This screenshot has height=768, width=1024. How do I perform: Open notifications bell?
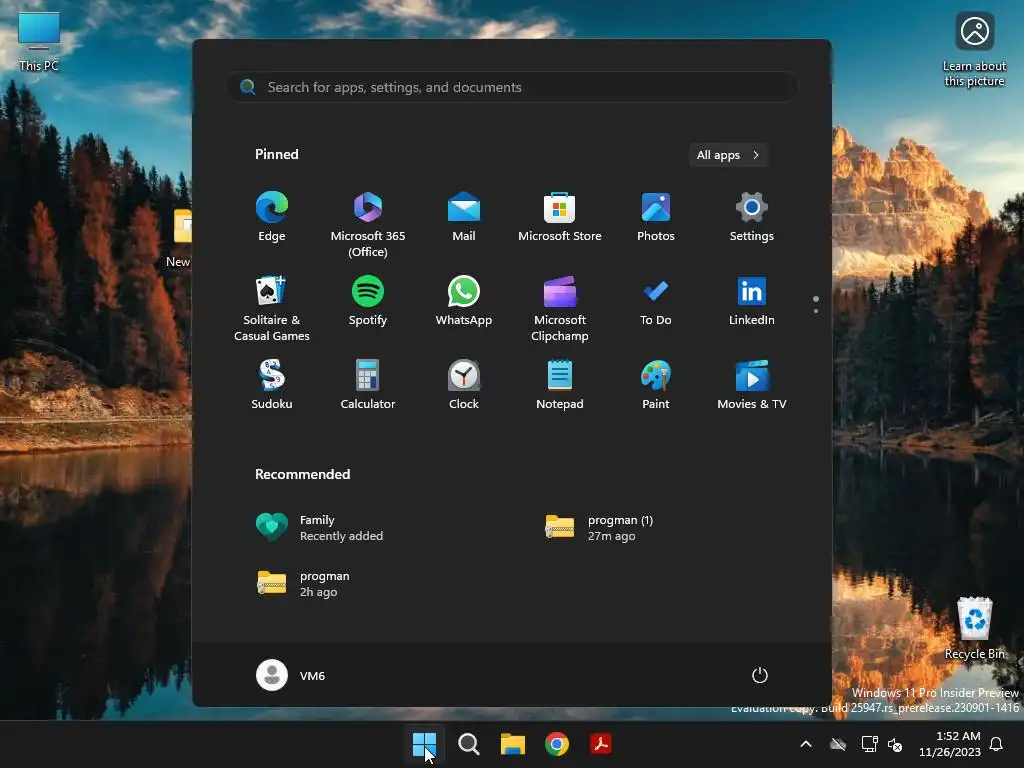pos(997,744)
